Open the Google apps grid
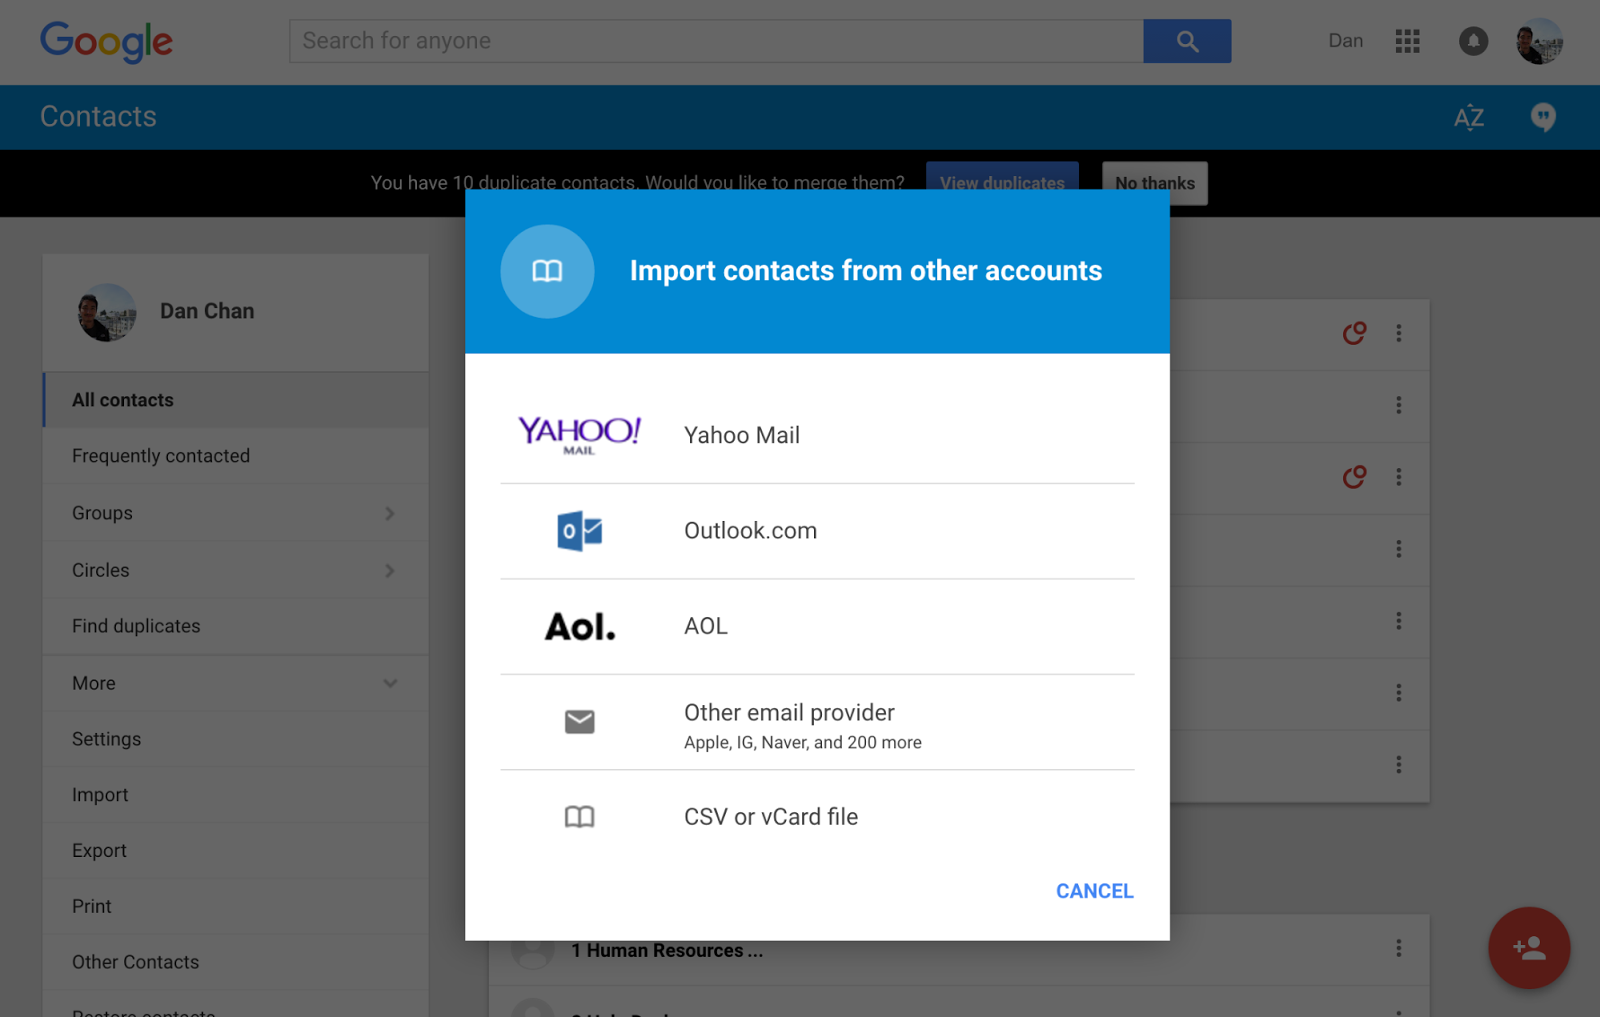 click(1407, 41)
